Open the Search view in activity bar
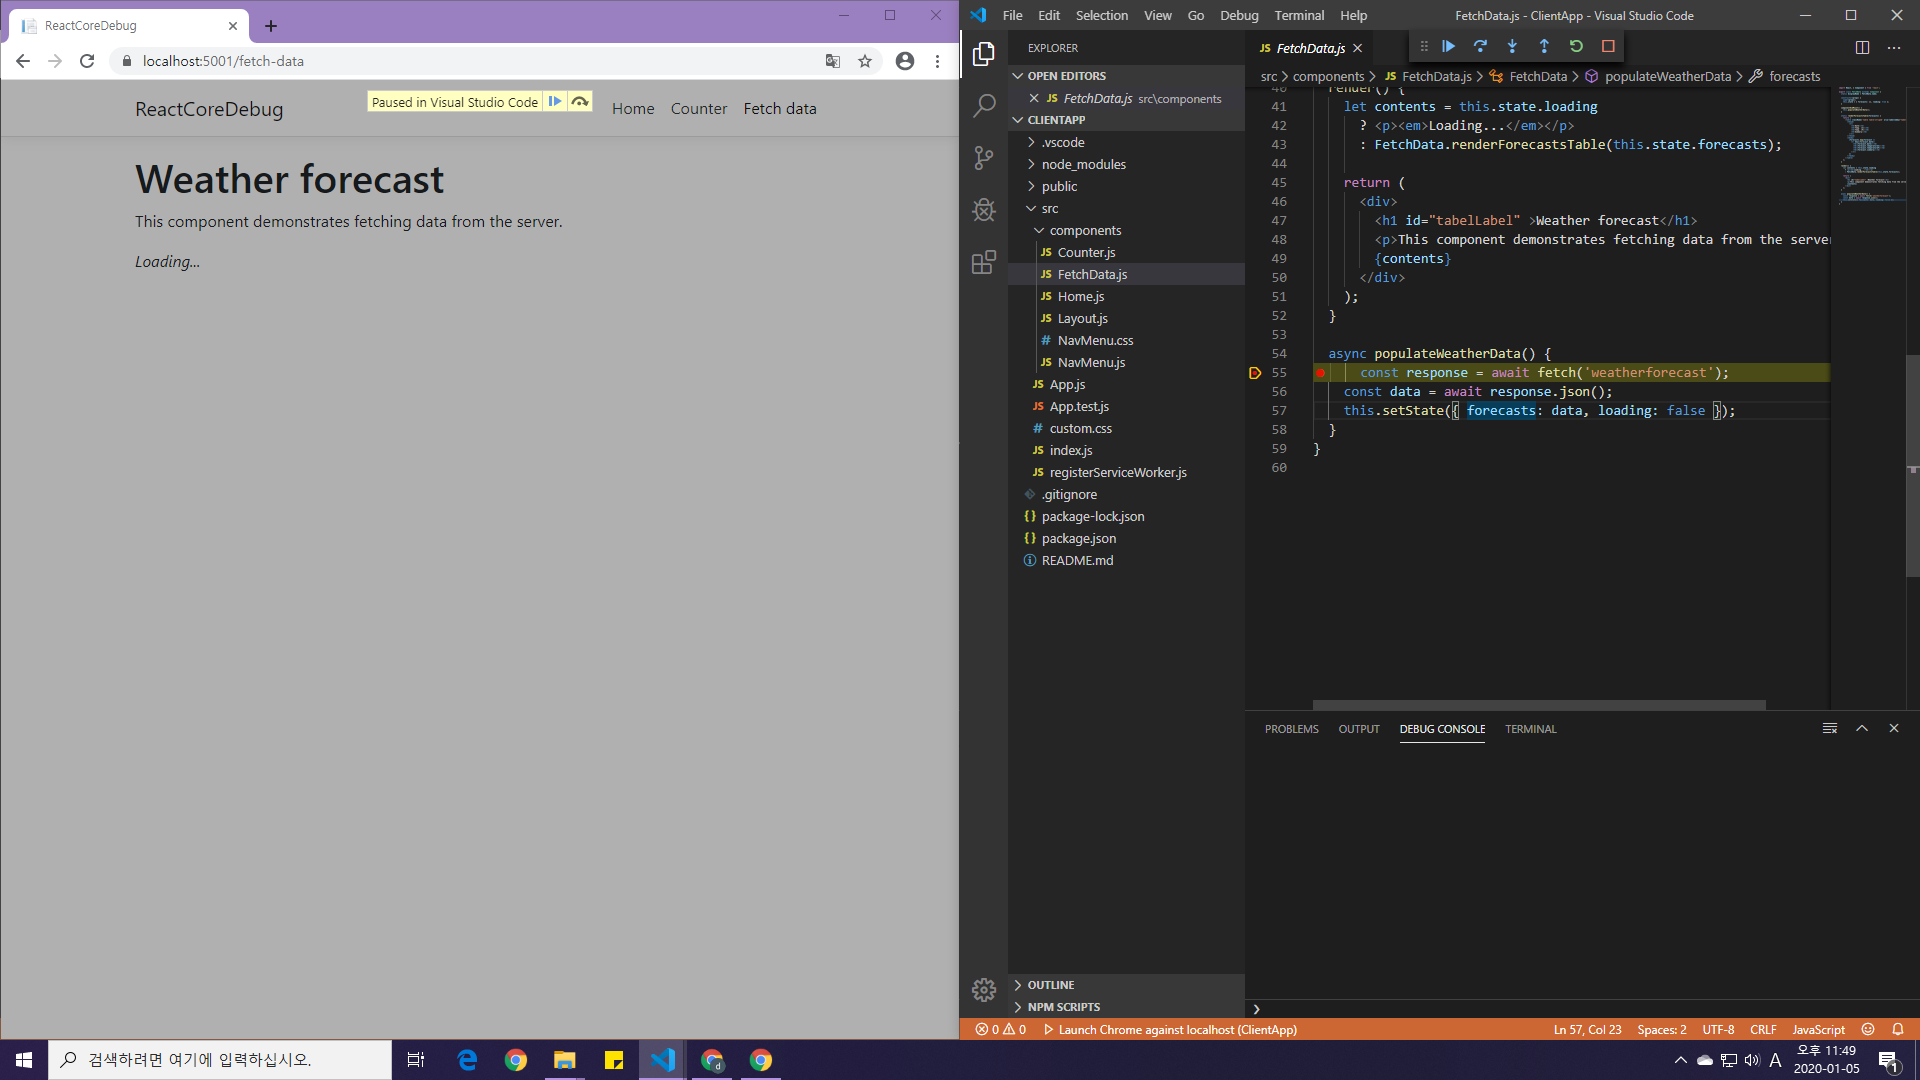1920x1080 pixels. [984, 105]
